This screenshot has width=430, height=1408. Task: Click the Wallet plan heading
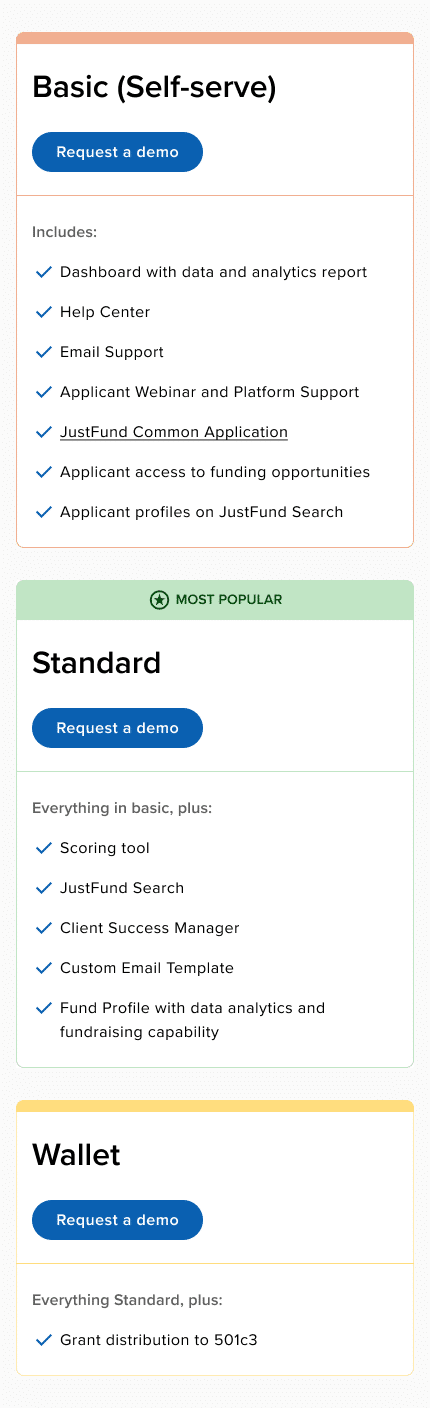pos(76,1155)
